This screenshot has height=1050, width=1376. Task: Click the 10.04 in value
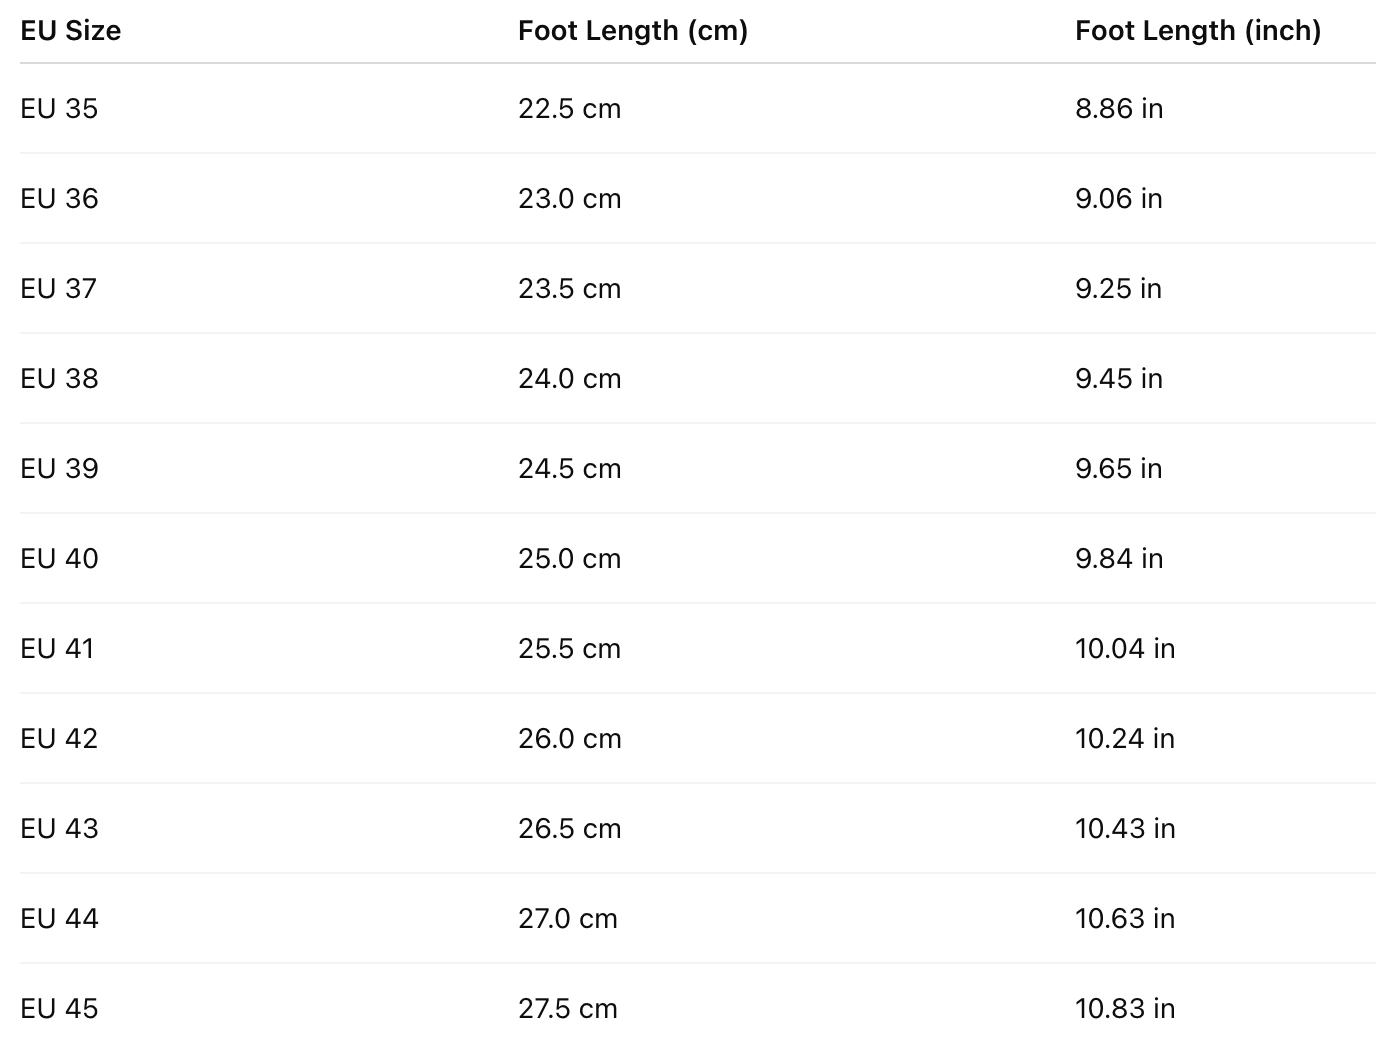1124,649
